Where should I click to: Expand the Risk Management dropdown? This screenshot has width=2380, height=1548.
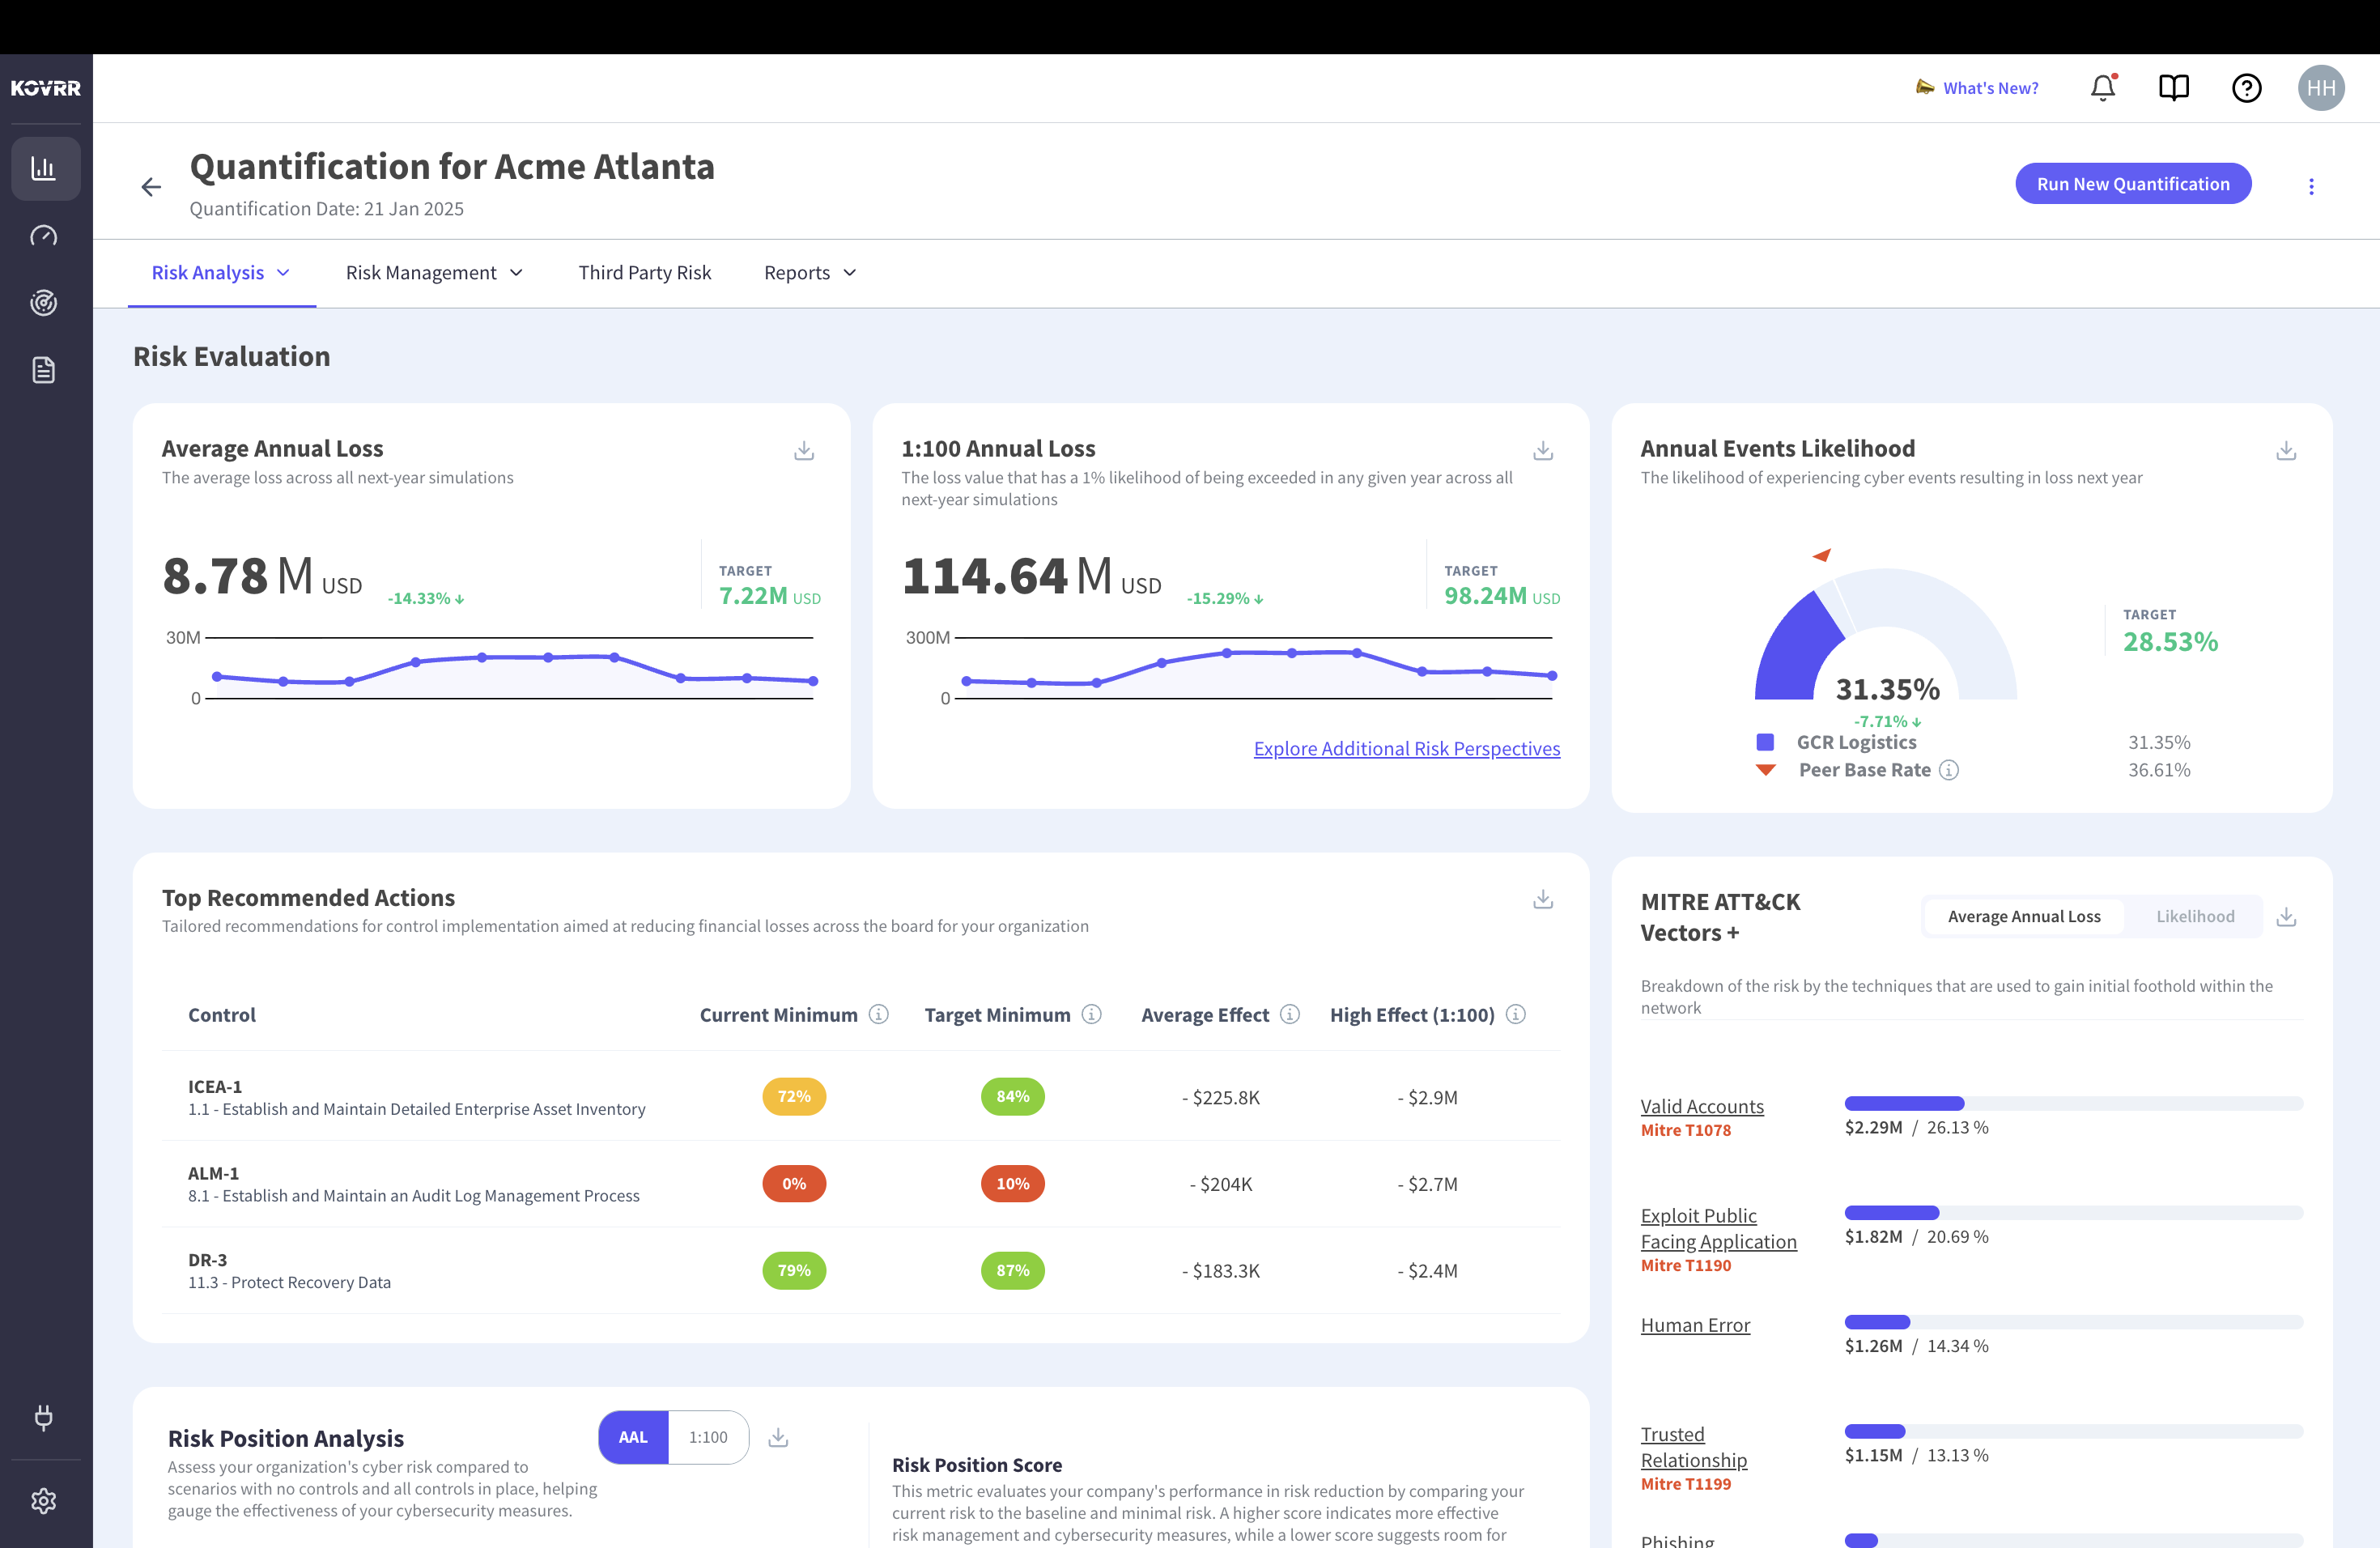435,273
